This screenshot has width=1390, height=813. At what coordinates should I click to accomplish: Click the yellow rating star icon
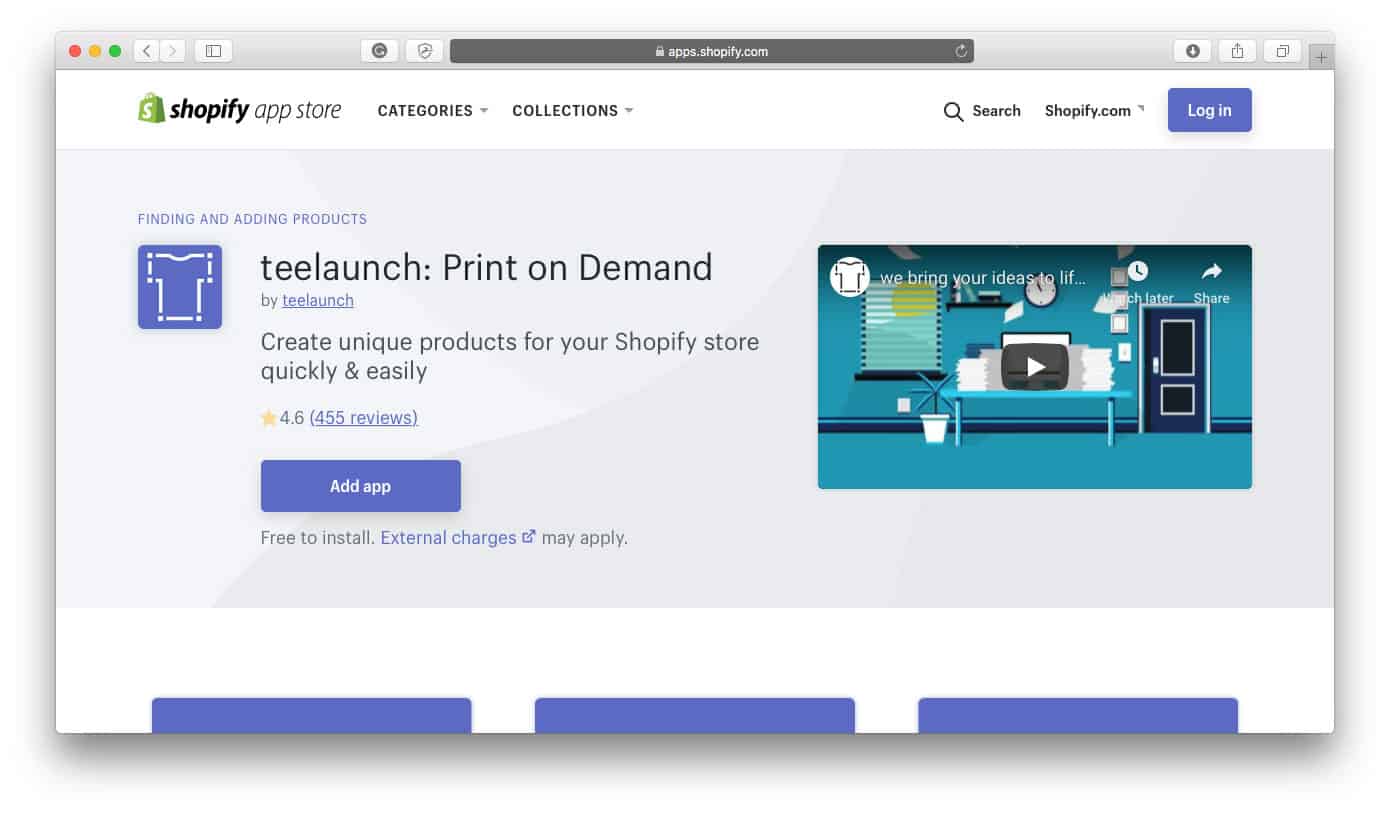269,418
